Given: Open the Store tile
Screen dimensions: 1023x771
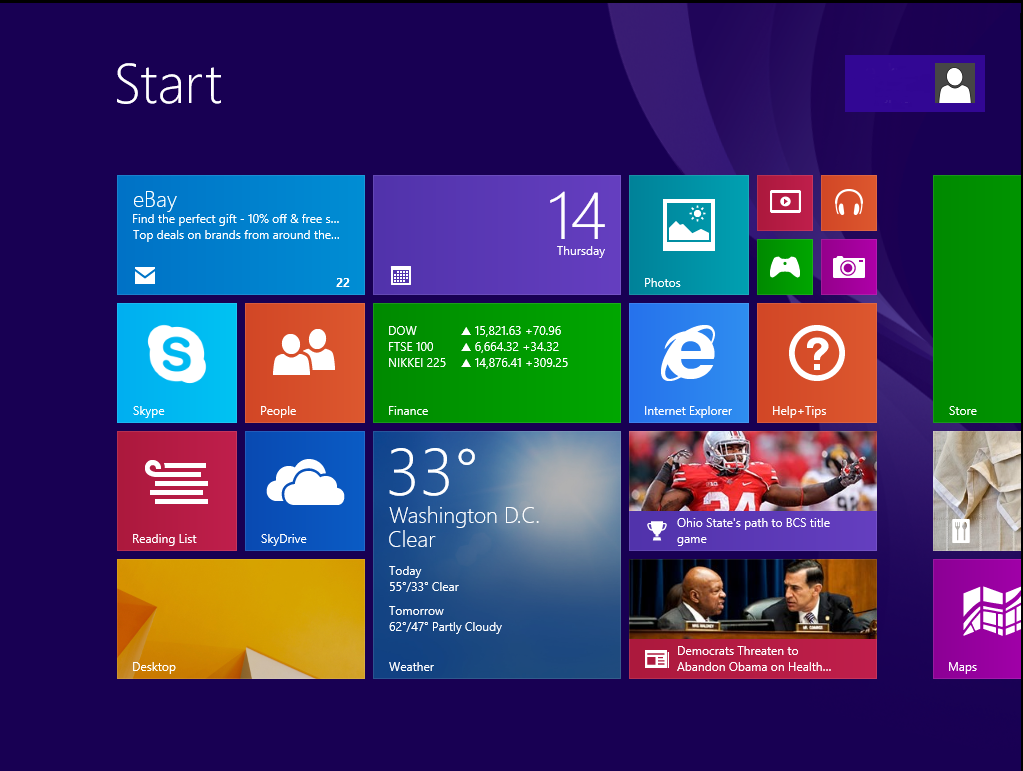Looking at the screenshot, I should point(977,299).
